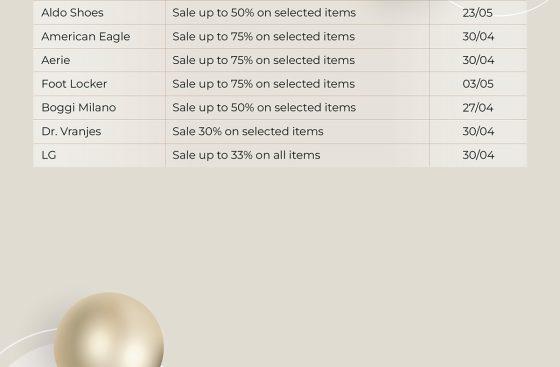Select American Eagle 75% sale text
Viewport: 560px width, 367px height.
[x=264, y=36]
